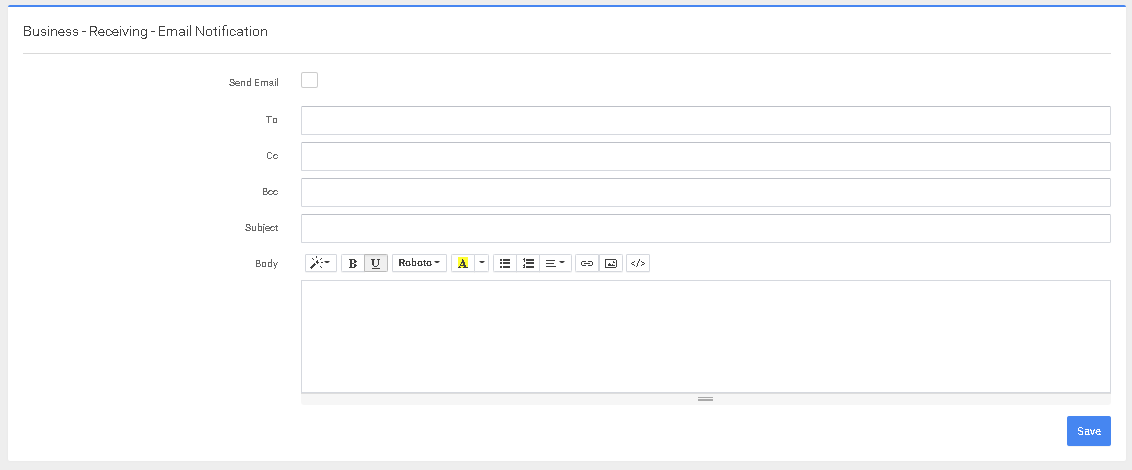Open the paragraph alignment dropdown
The width and height of the screenshot is (1132, 470).
(555, 263)
